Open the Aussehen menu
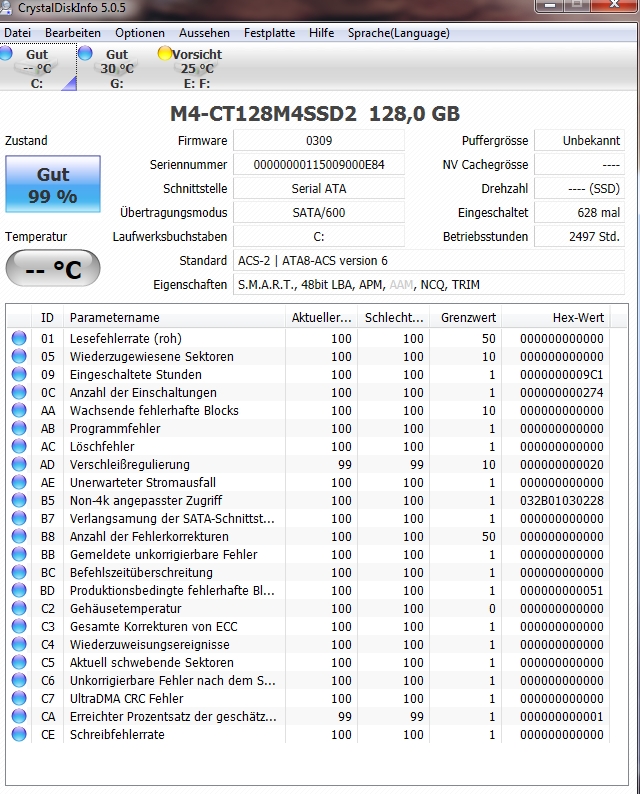Viewport: 640px width, 794px height. (204, 33)
